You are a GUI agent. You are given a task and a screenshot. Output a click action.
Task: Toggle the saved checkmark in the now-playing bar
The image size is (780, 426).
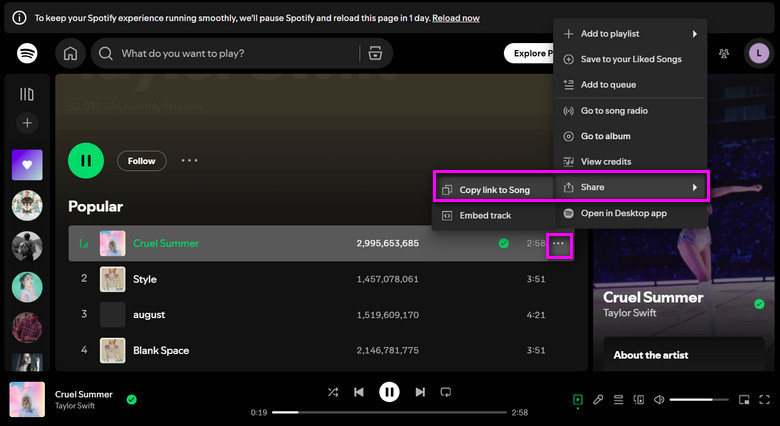(x=131, y=399)
